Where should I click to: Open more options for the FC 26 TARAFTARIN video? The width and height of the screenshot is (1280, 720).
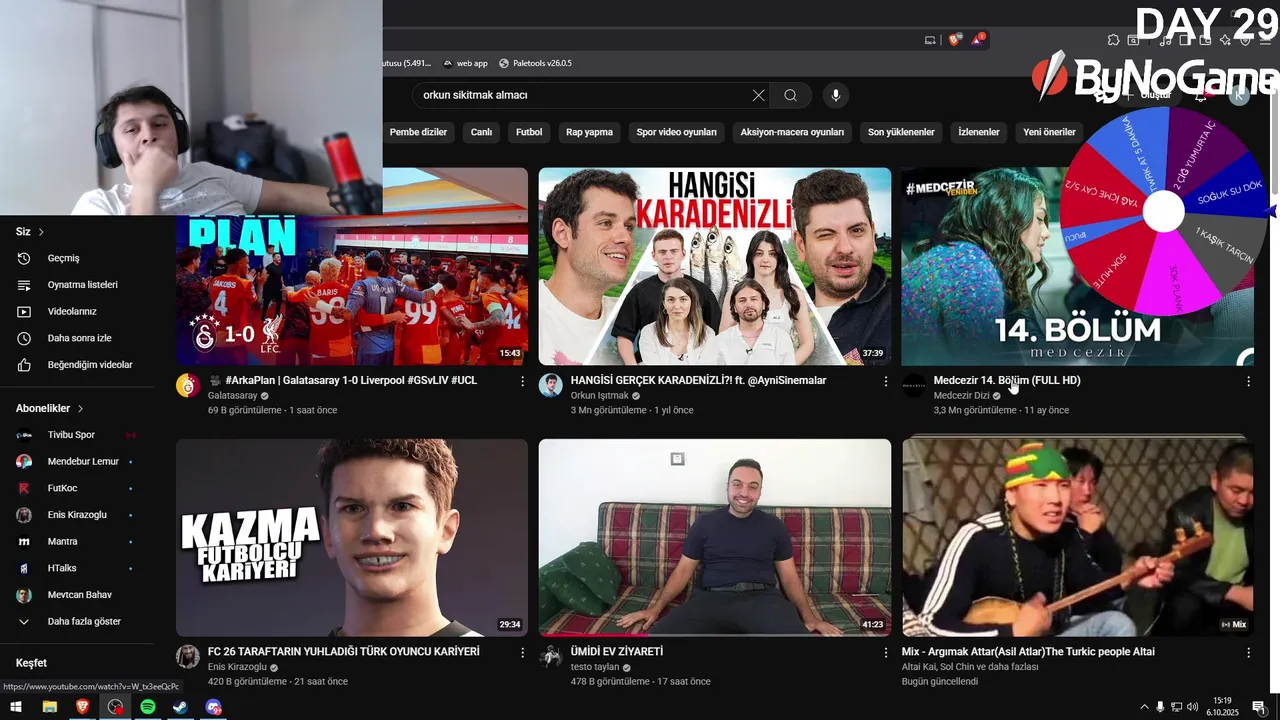pos(522,652)
